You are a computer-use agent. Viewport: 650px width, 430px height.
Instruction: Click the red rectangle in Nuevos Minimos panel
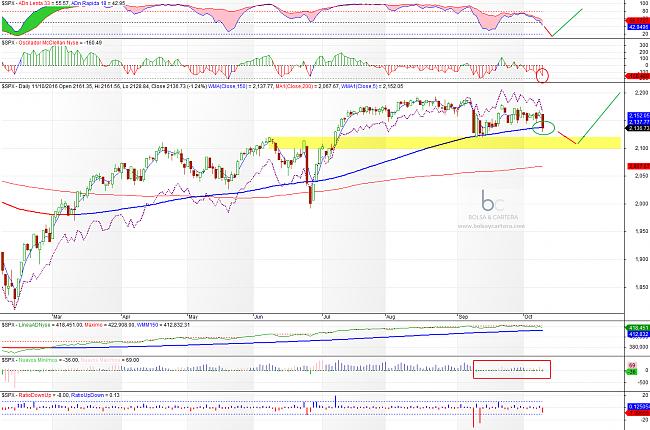pyautogui.click(x=512, y=368)
